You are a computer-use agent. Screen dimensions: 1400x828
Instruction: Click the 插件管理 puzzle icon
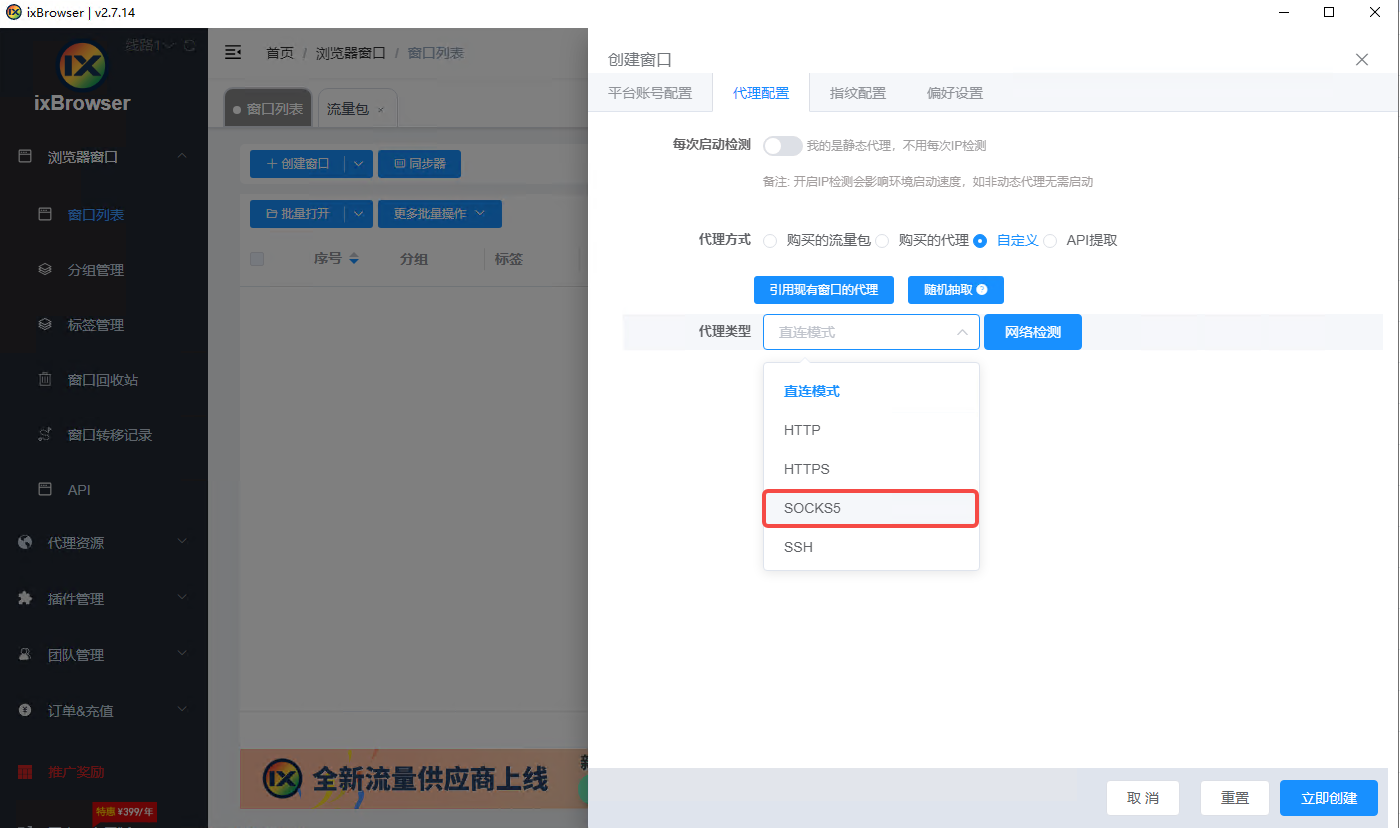pos(26,598)
